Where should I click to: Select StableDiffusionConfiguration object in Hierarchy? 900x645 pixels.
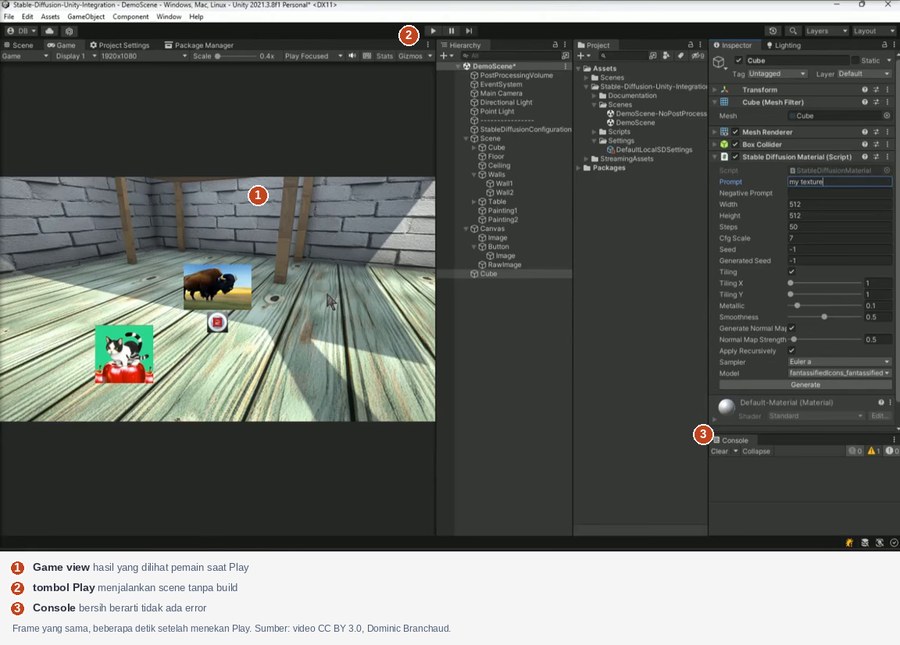[x=521, y=129]
